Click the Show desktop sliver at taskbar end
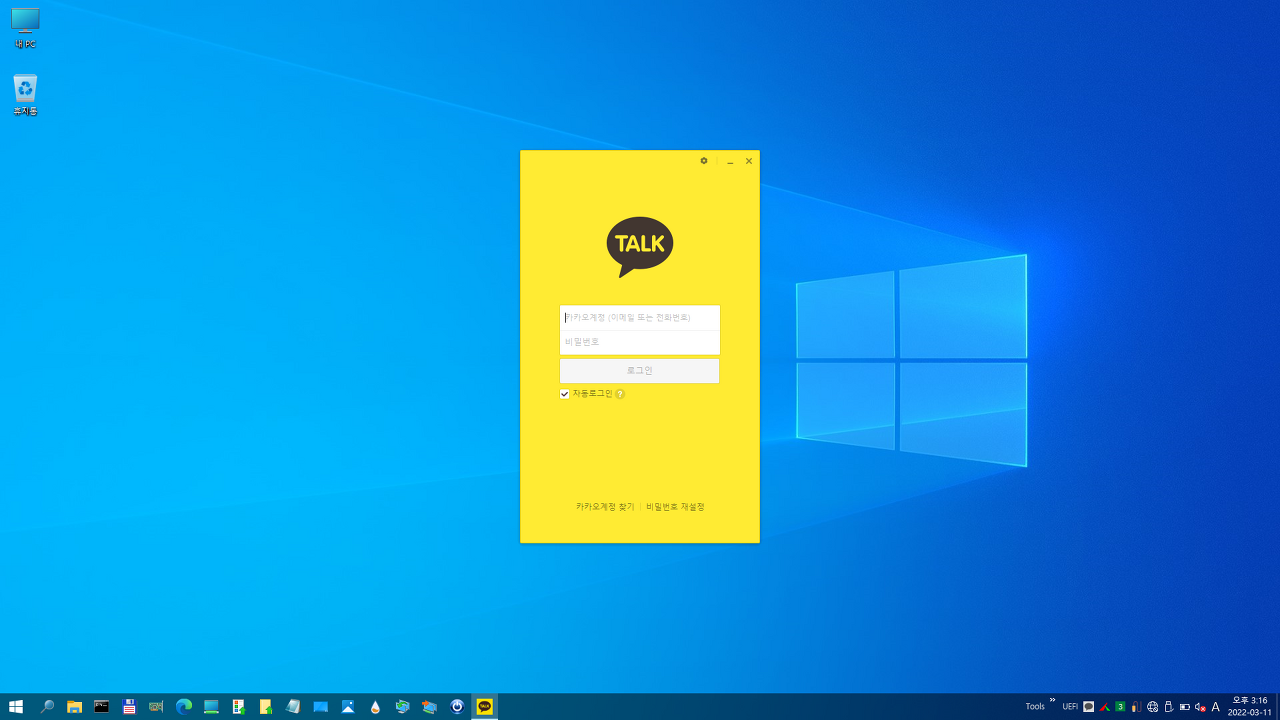This screenshot has width=1280, height=720. [x=1278, y=706]
